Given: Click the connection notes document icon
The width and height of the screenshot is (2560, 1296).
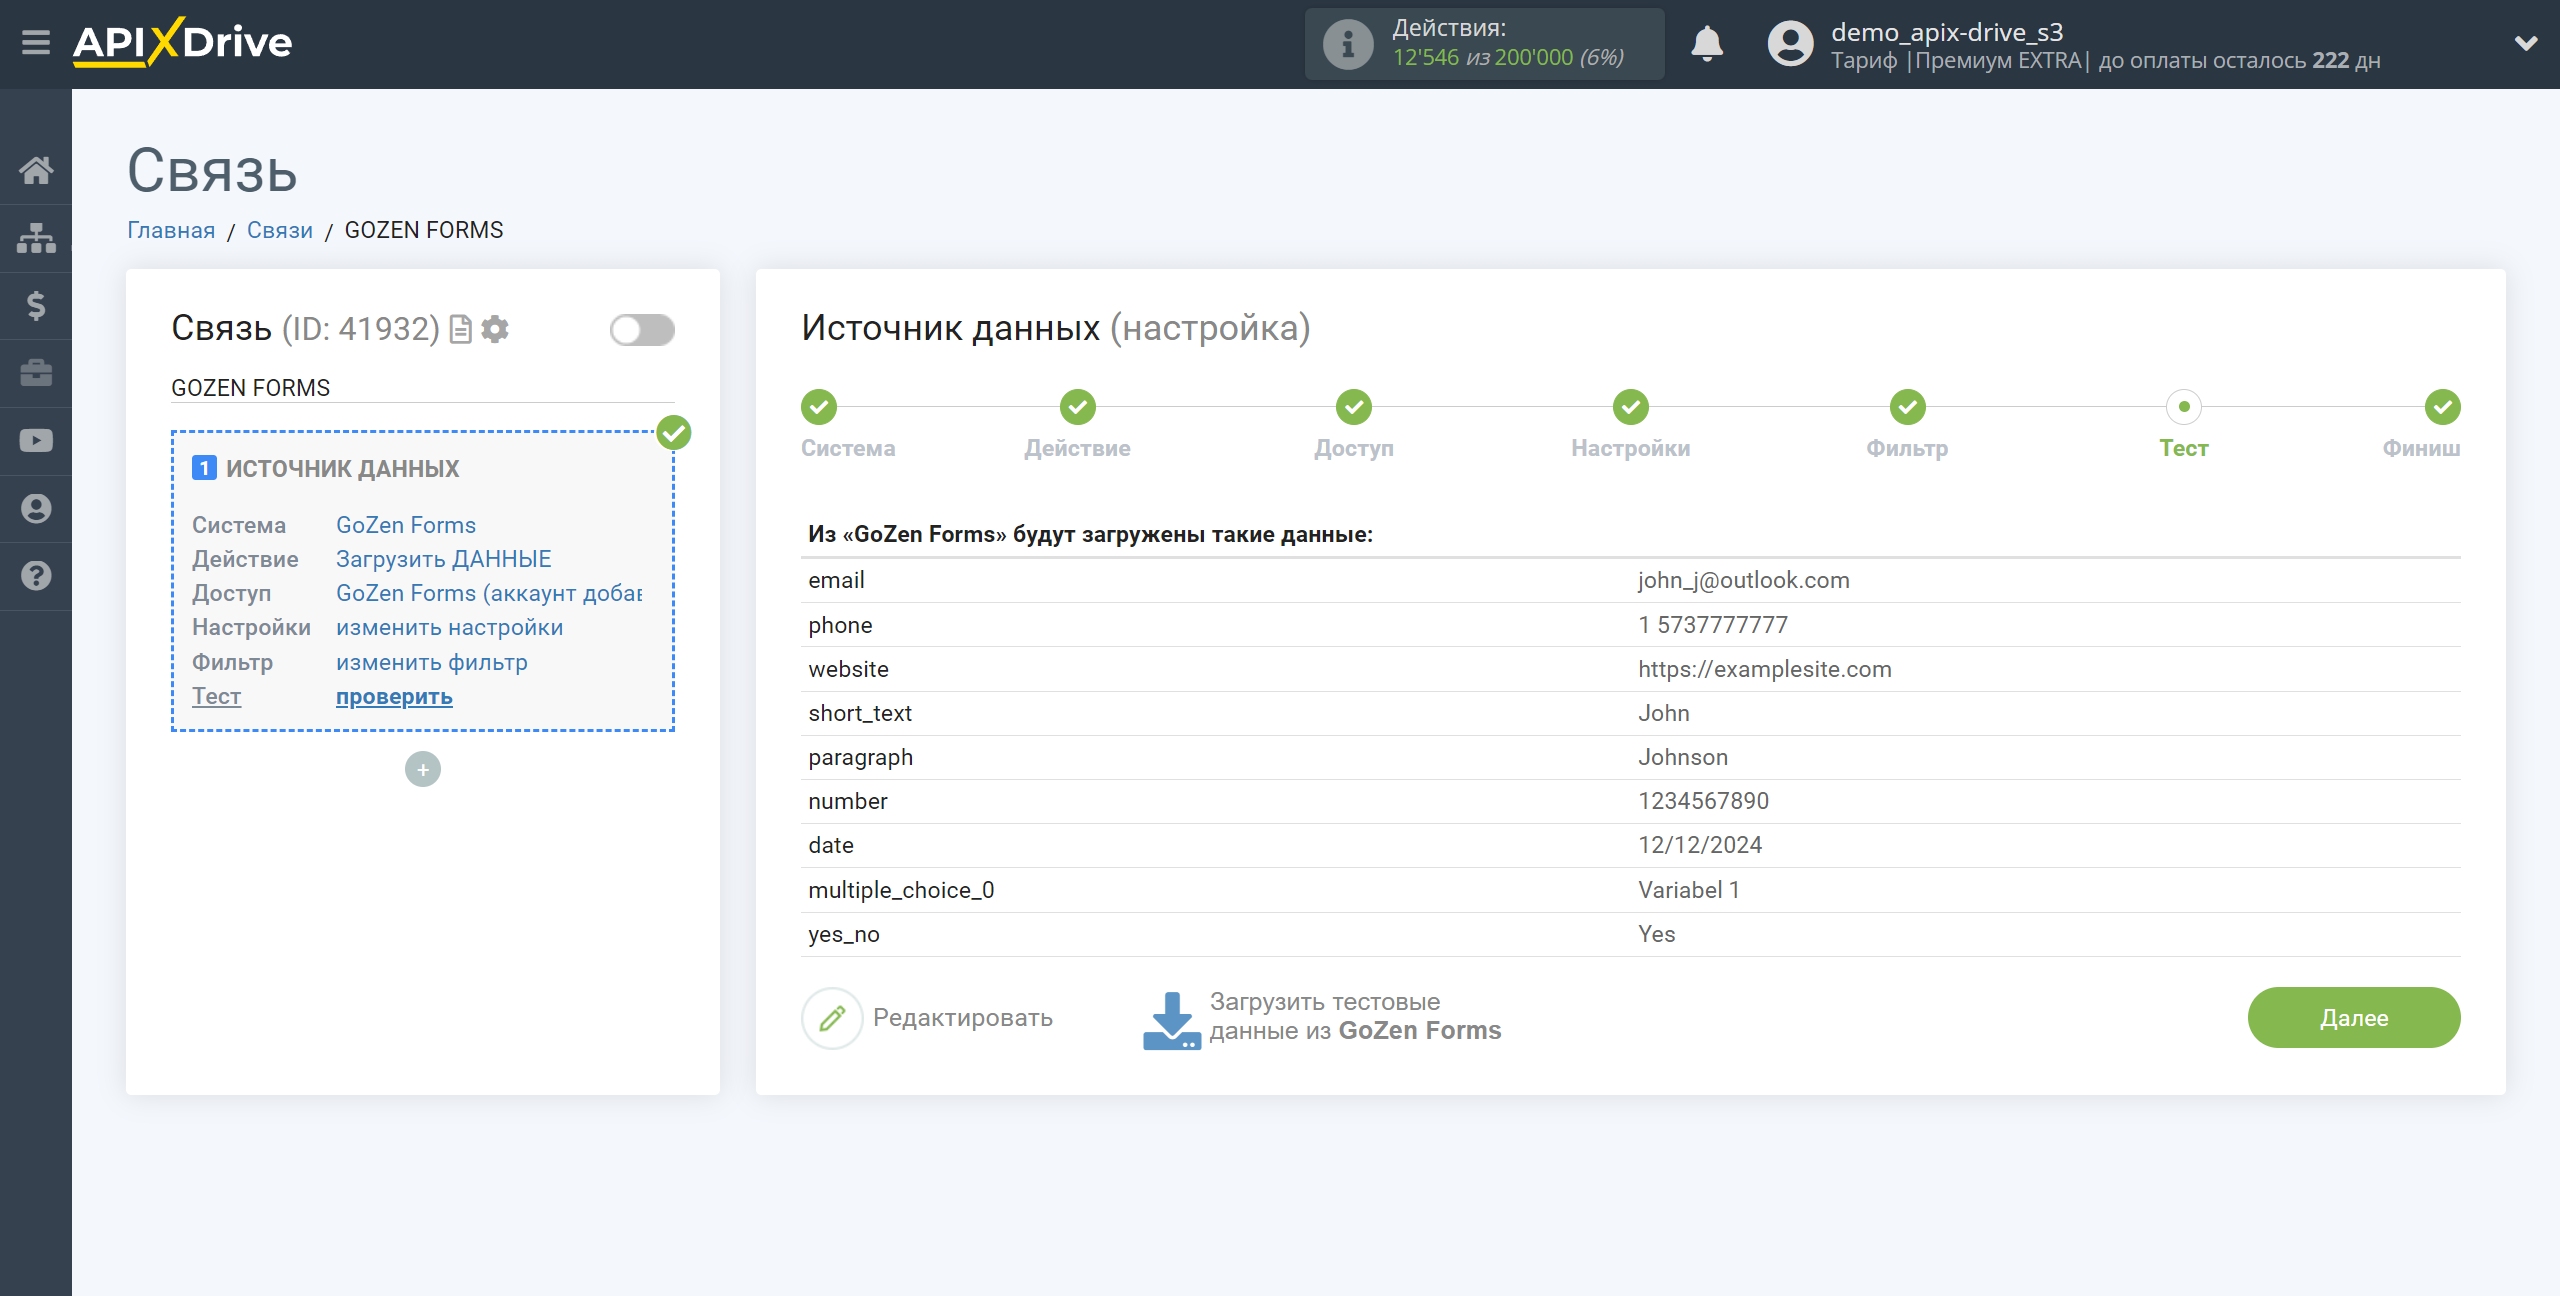Looking at the screenshot, I should (x=461, y=329).
